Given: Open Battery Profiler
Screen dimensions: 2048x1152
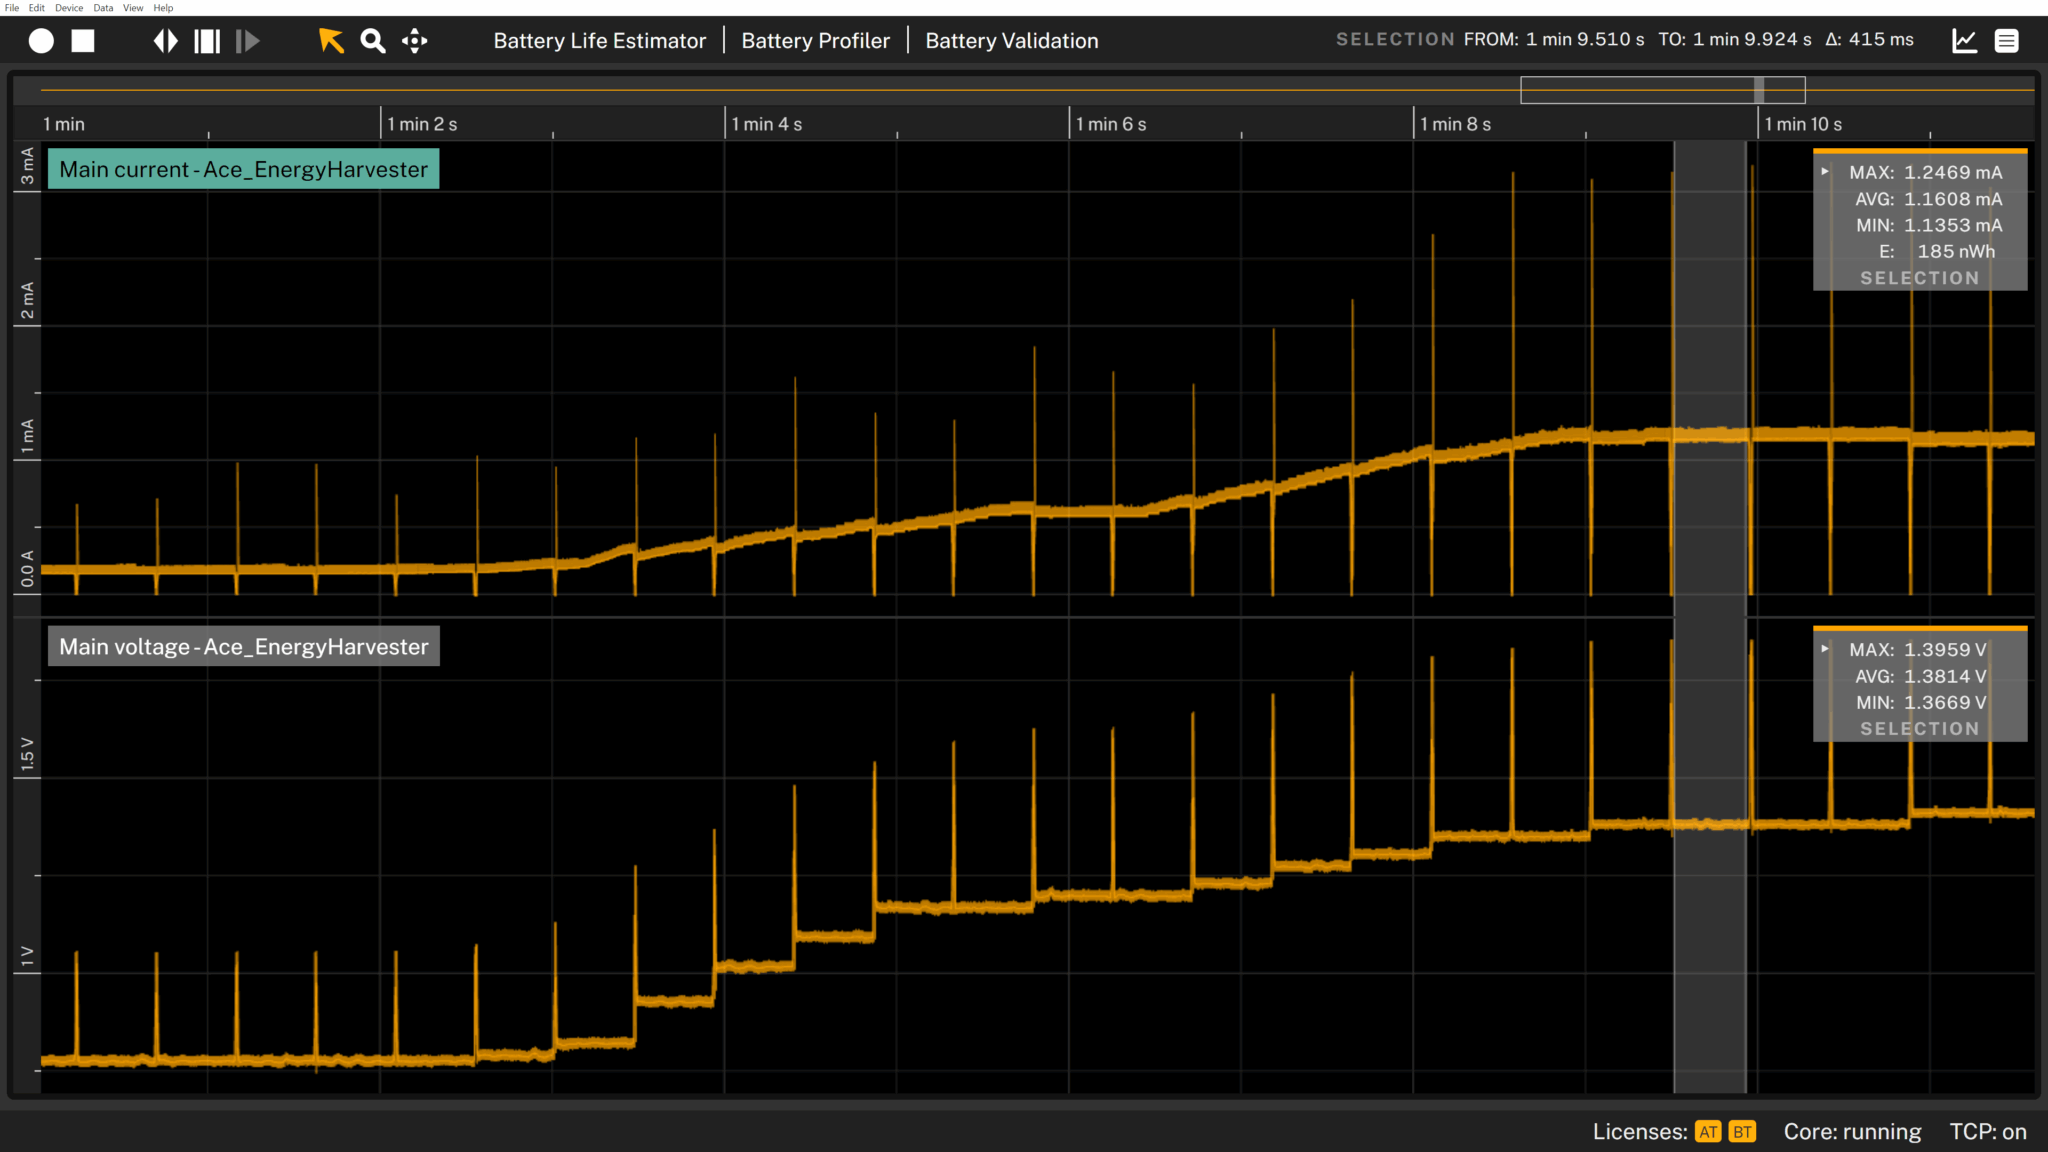Looking at the screenshot, I should (x=815, y=41).
